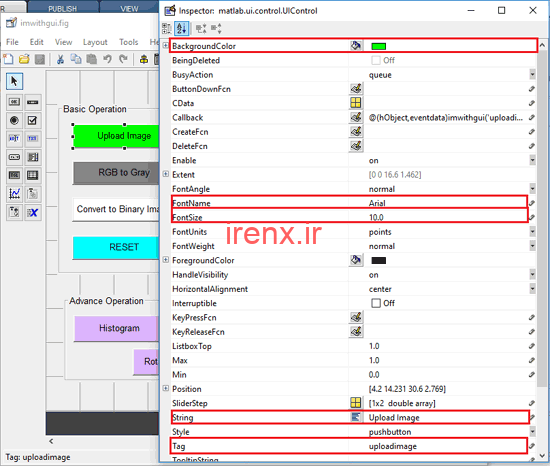Expand the Extent property
Image resolution: width=550 pixels, height=466 pixels.
coord(166,174)
